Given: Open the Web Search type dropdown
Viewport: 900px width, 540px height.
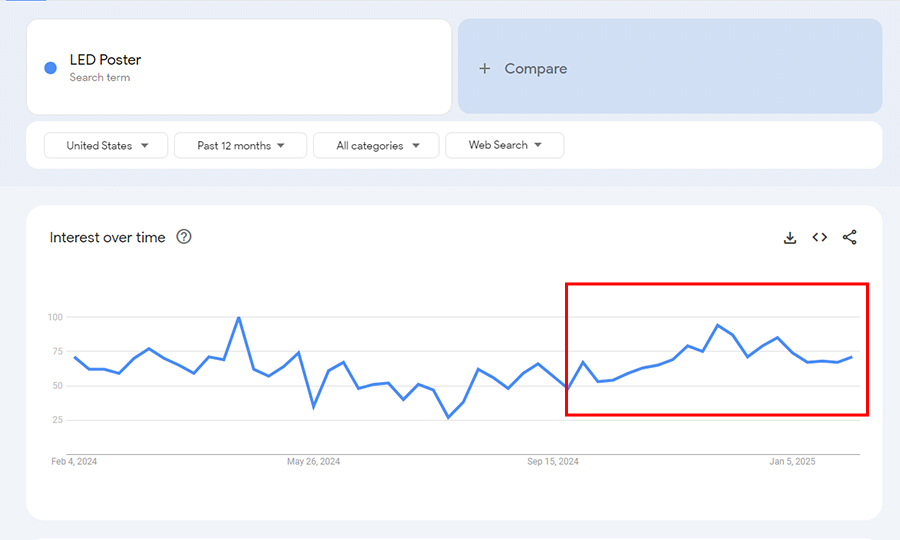Looking at the screenshot, I should [x=505, y=146].
